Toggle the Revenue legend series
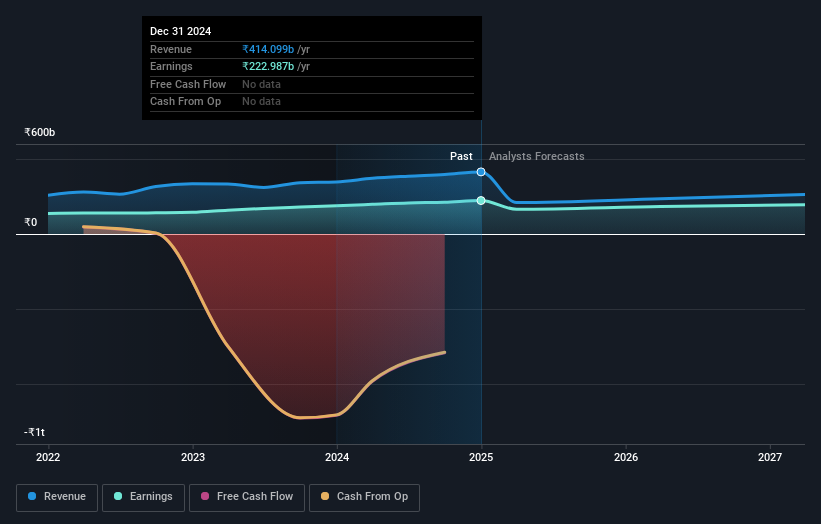821x524 pixels. click(x=57, y=497)
